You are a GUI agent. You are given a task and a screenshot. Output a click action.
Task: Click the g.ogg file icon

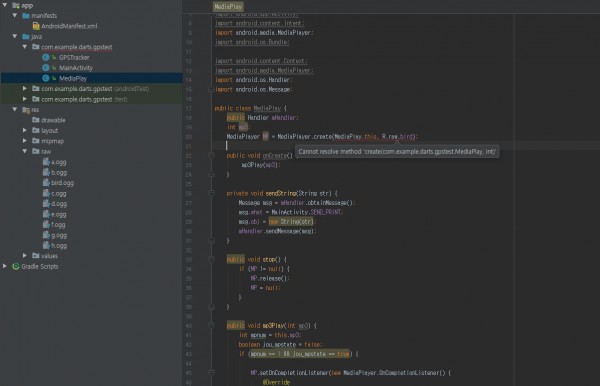[46, 235]
